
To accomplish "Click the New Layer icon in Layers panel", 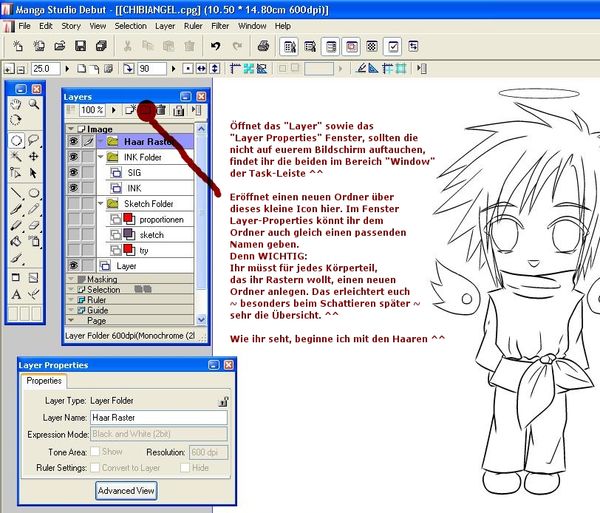I will 130,110.
